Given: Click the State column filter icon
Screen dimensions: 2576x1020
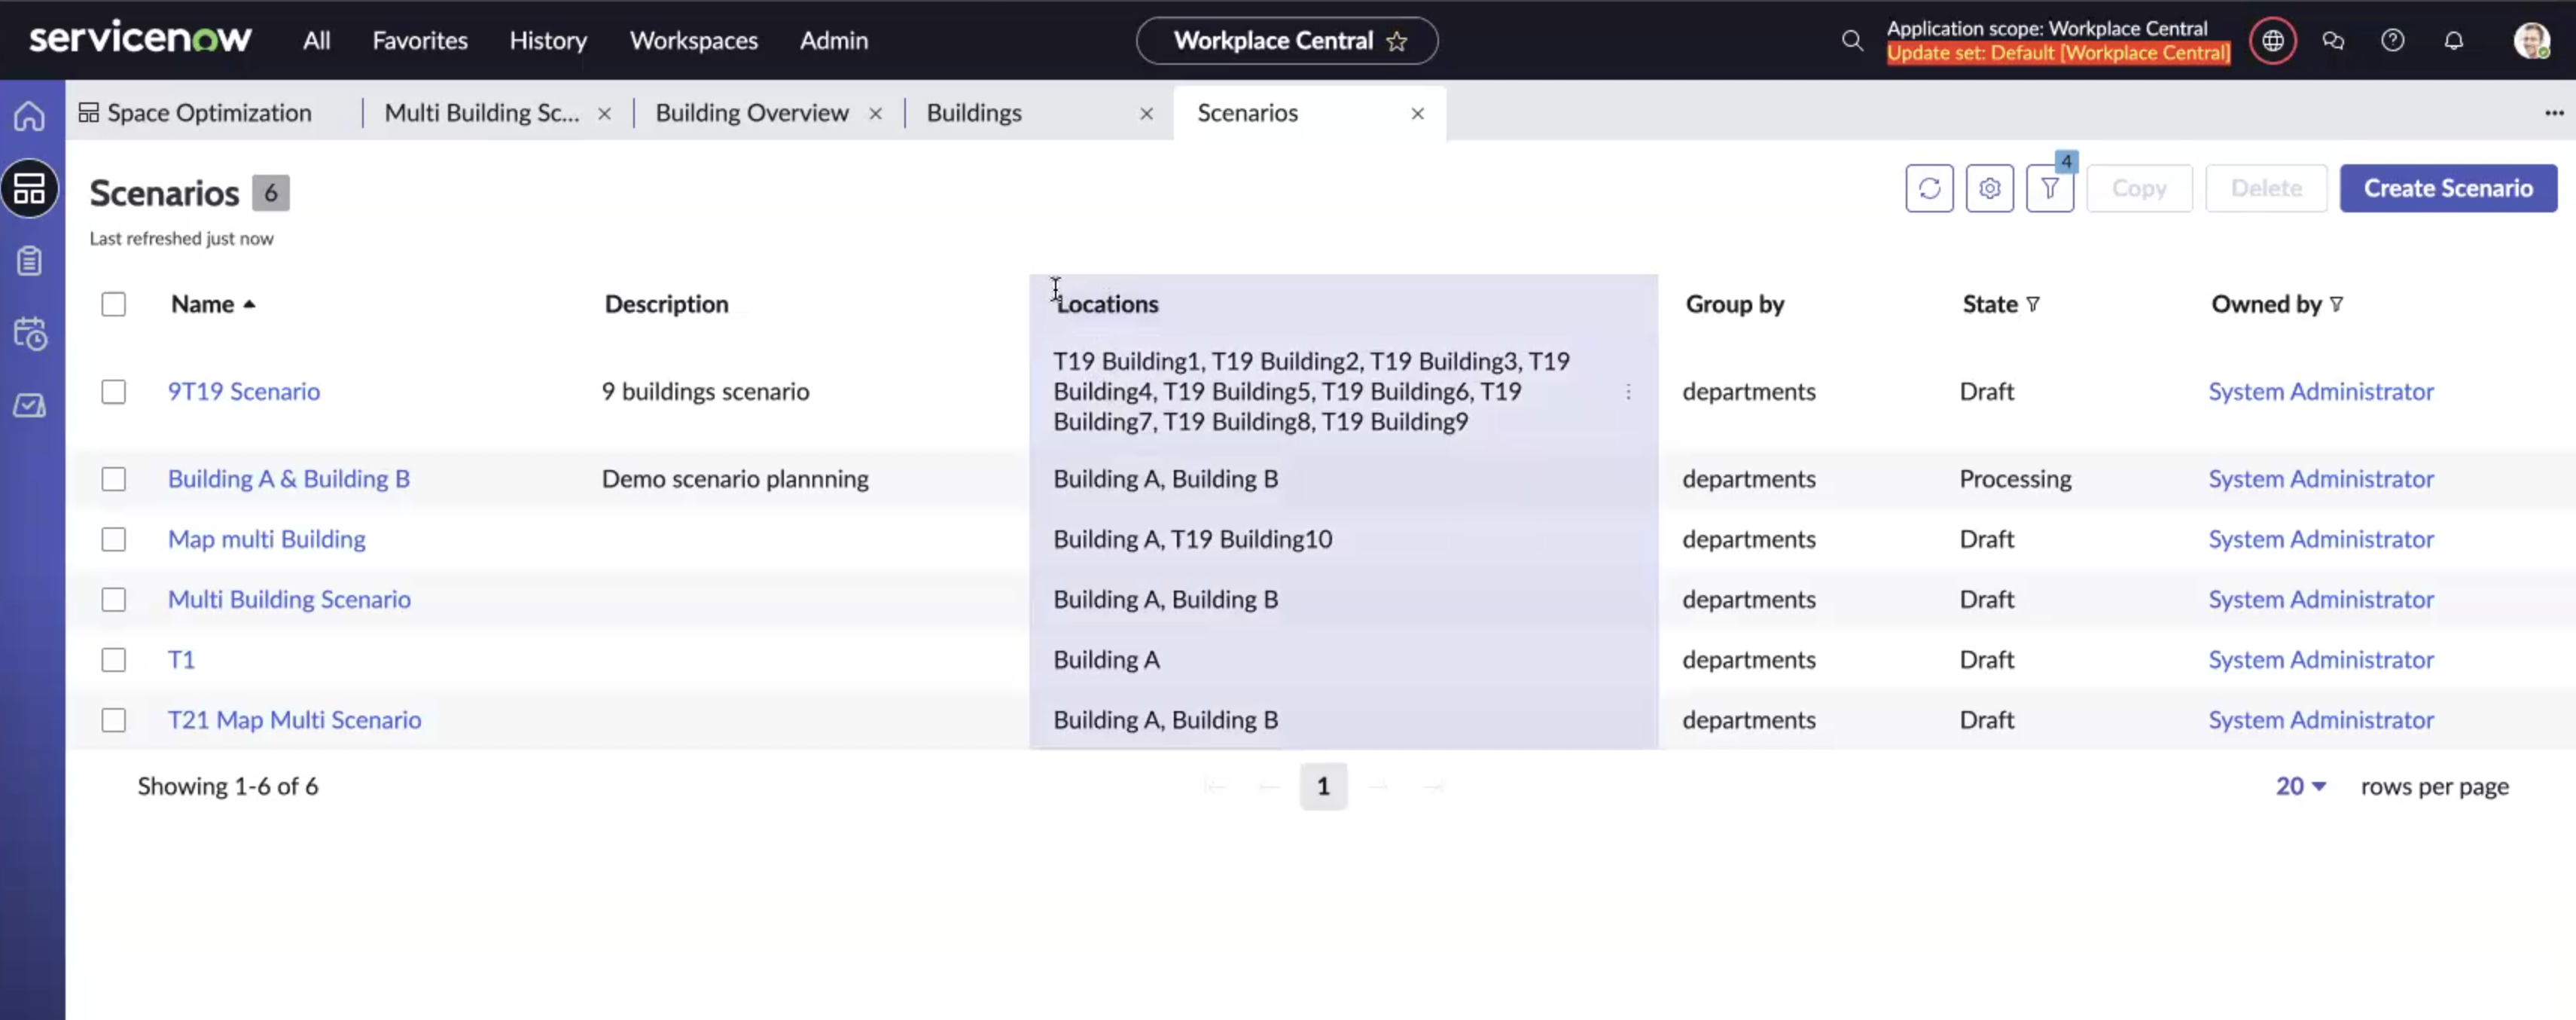Looking at the screenshot, I should pyautogui.click(x=2033, y=304).
